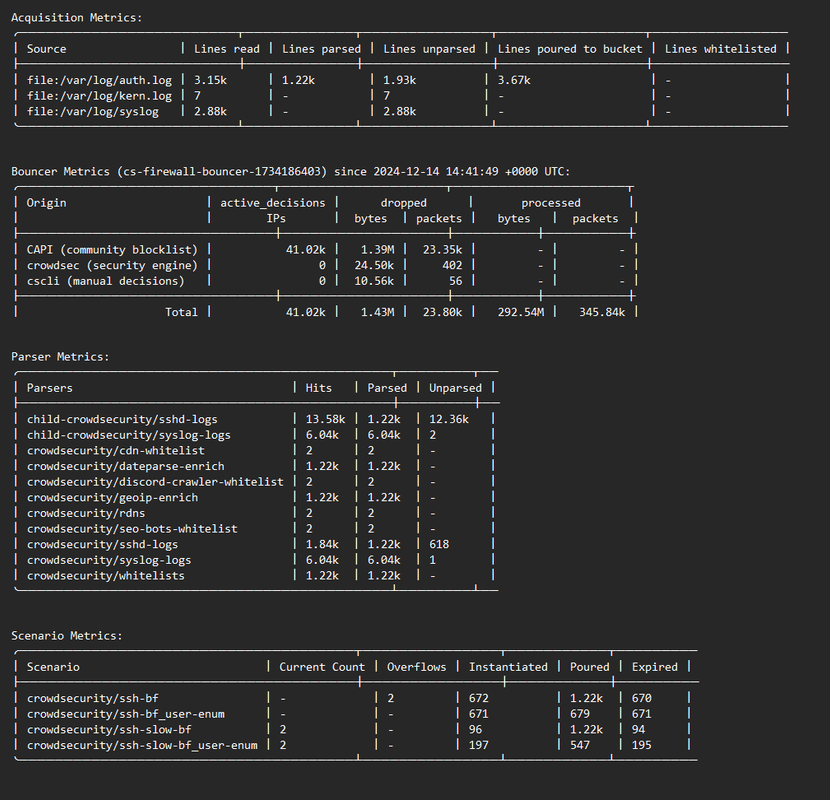The image size is (830, 800).
Task: Click the 'Acquisition Metrics:' heading
Action: click(x=77, y=18)
